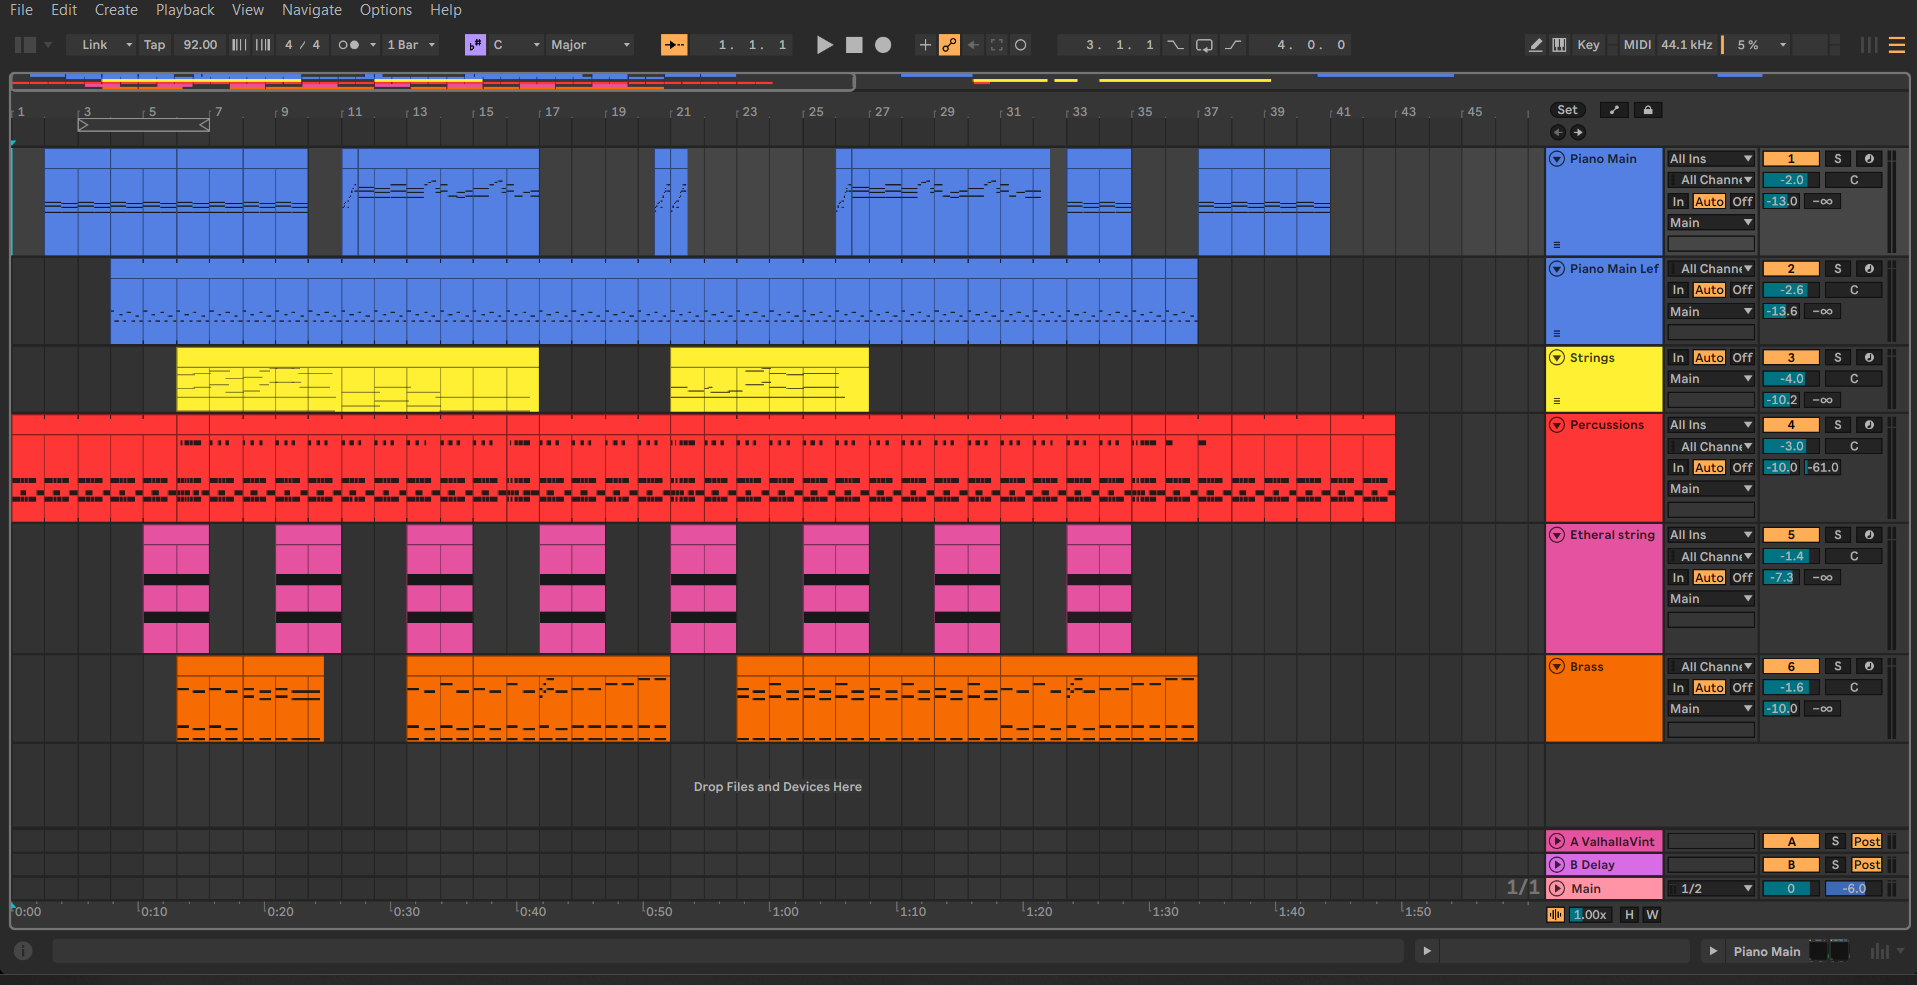The width and height of the screenshot is (1917, 985).
Task: Click the tempo field showing 92.00
Action: (200, 45)
